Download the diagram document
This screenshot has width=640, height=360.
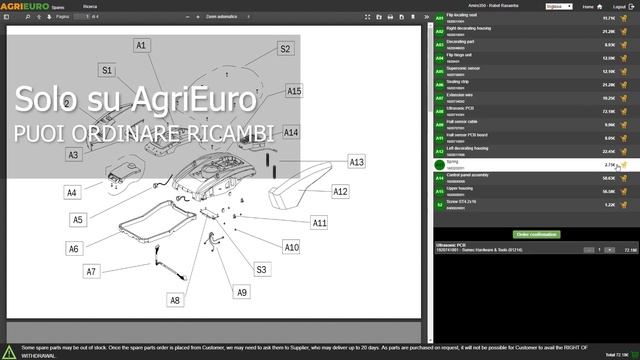pyautogui.click(x=402, y=17)
